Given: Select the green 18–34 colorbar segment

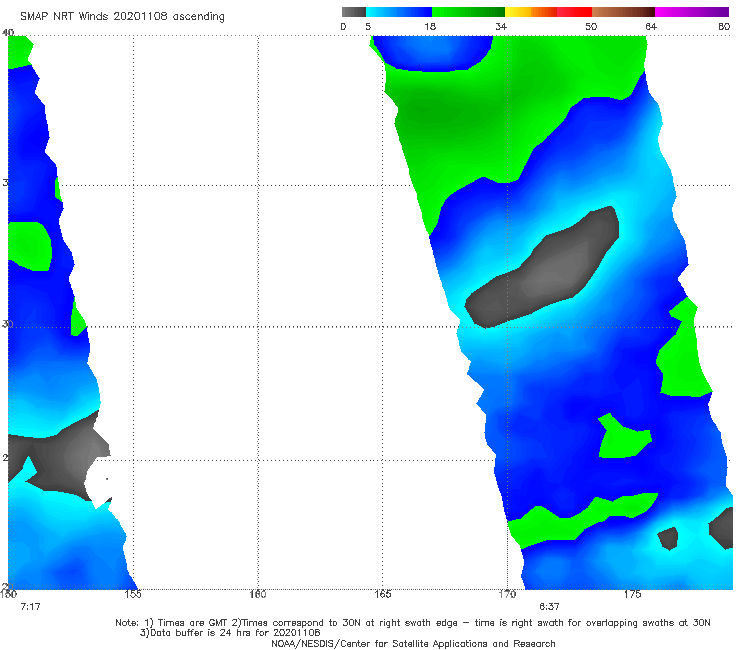Looking at the screenshot, I should [x=468, y=12].
